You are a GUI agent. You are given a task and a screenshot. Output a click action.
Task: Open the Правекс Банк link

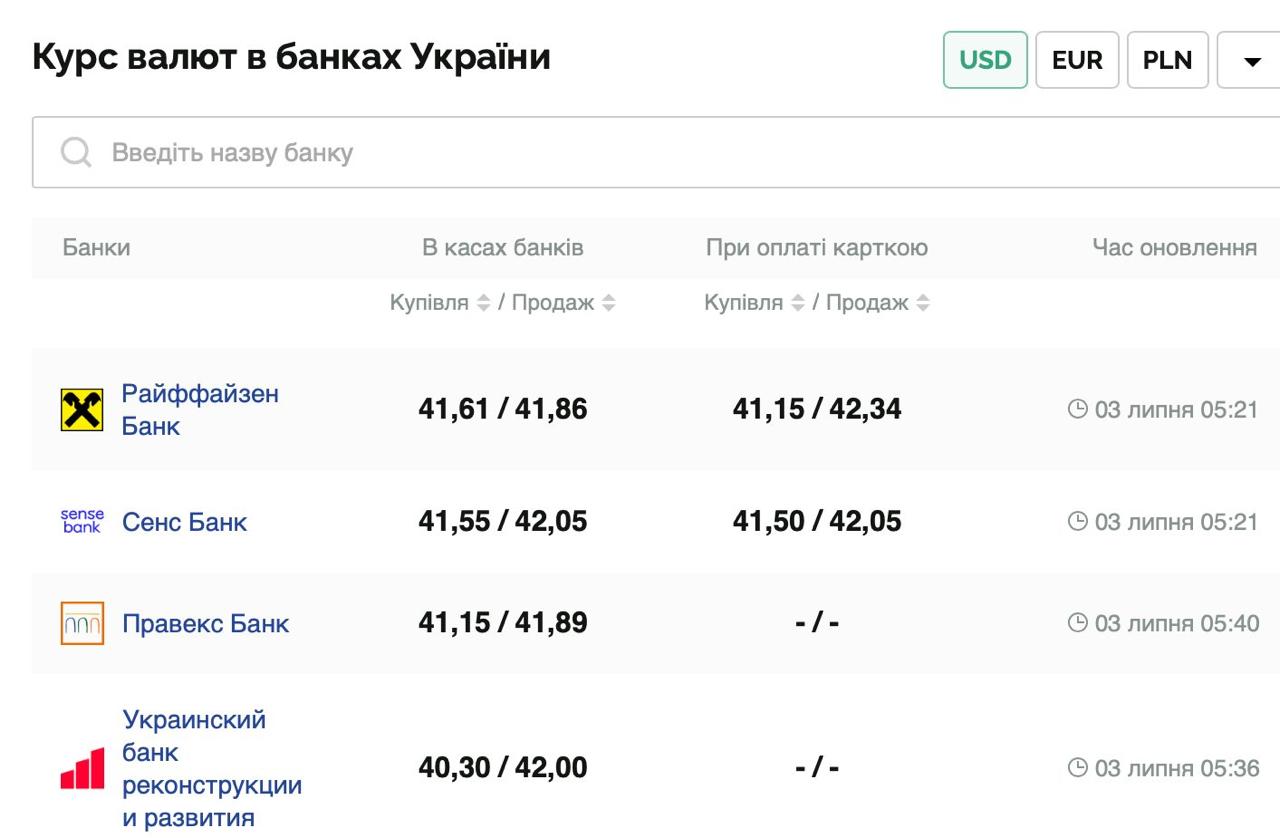click(x=205, y=624)
